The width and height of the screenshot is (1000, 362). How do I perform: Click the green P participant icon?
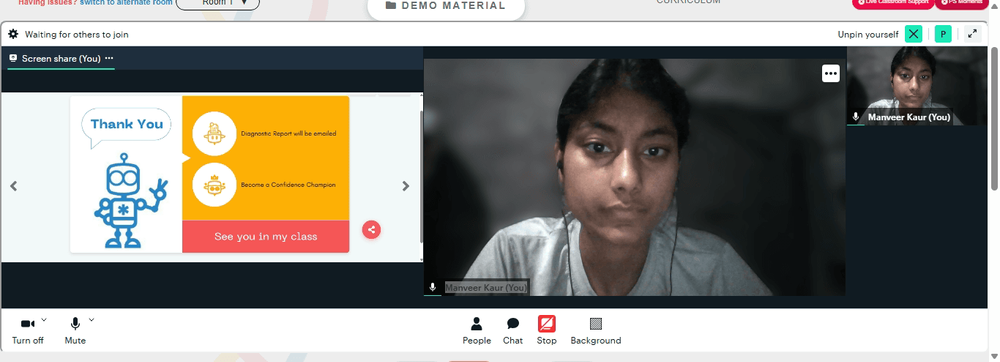coord(943,34)
